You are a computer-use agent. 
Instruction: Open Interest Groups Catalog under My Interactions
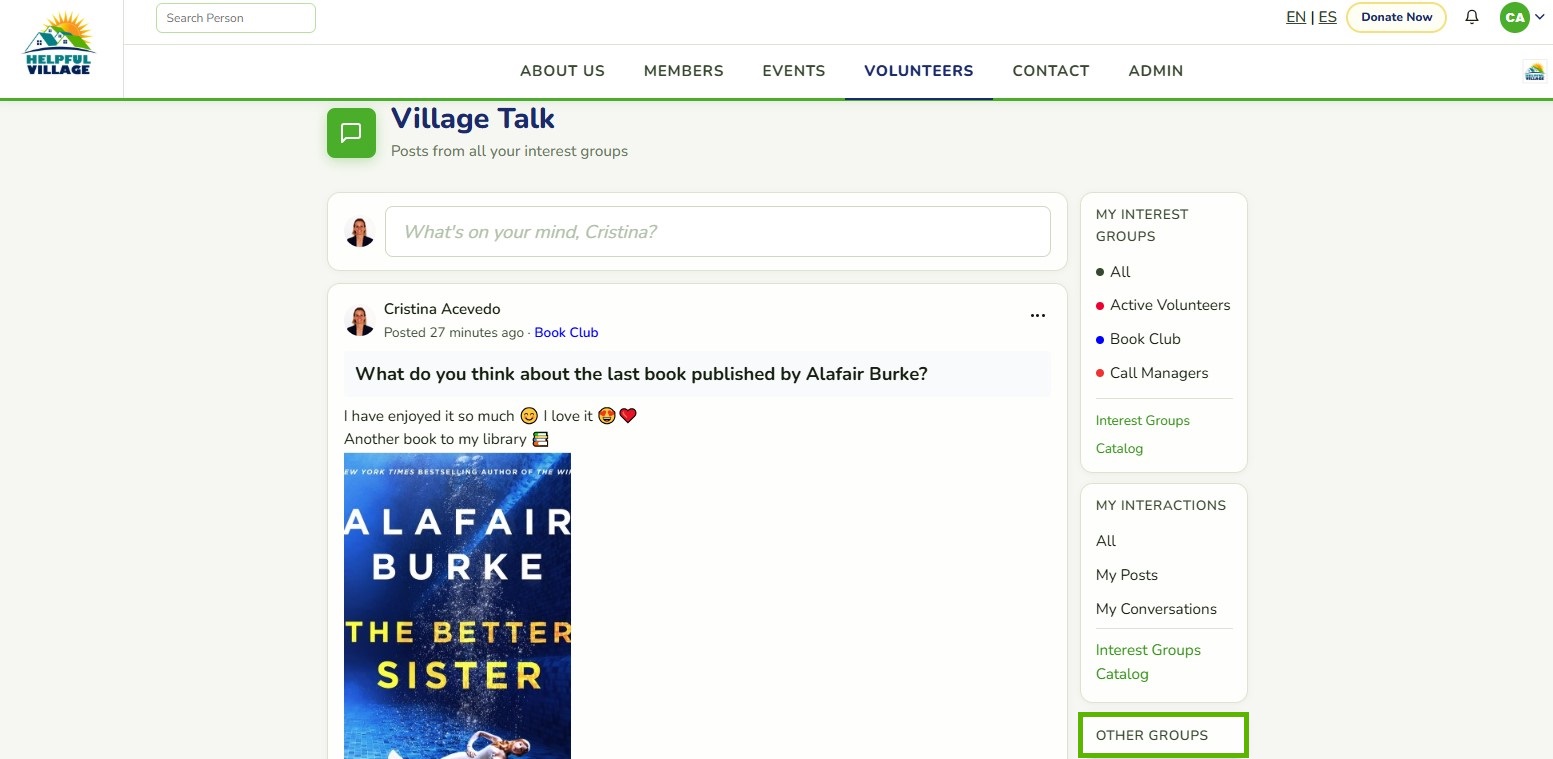point(1148,662)
